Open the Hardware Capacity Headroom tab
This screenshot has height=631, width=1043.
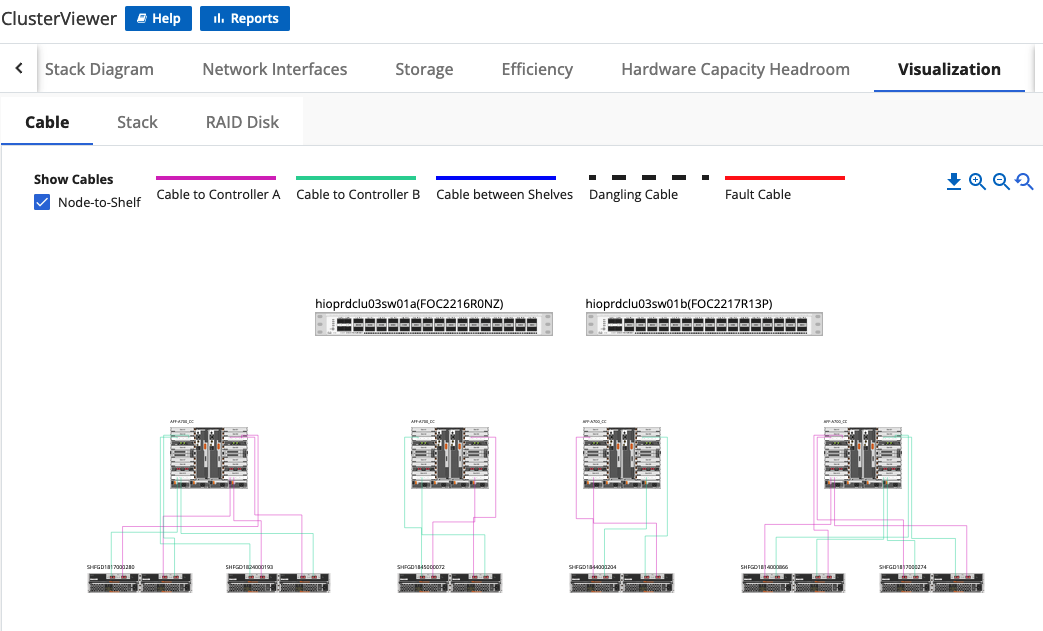(735, 69)
